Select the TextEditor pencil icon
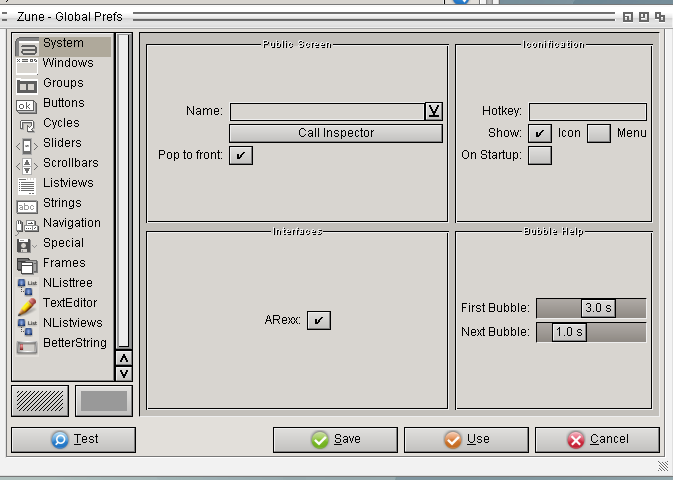The image size is (673, 480). pos(27,304)
